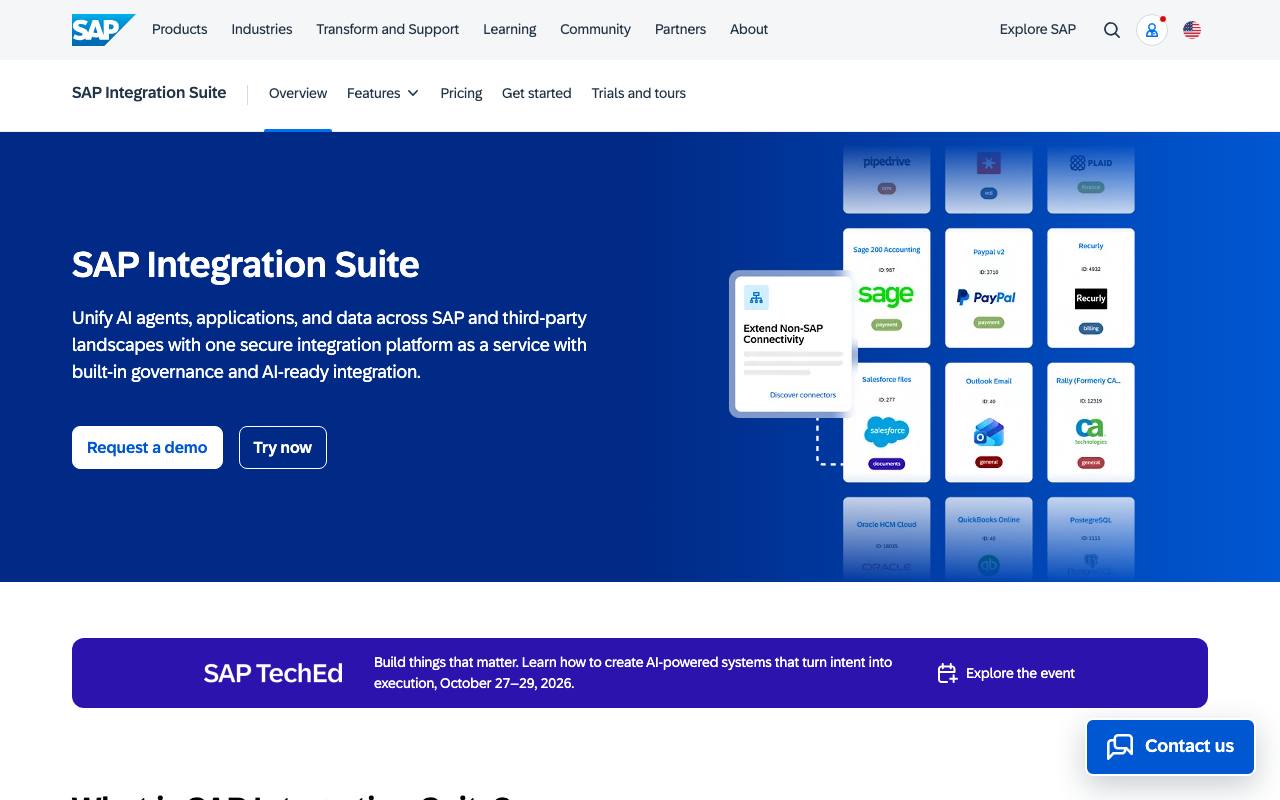Click the connectivity icon in Extend Non-SAP card
The image size is (1280, 800).
pos(756,297)
